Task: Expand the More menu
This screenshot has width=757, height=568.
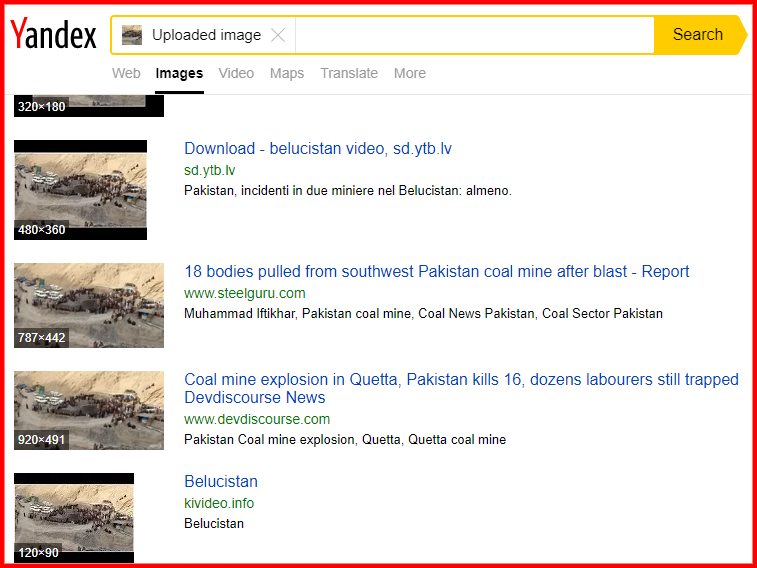Action: pos(410,73)
